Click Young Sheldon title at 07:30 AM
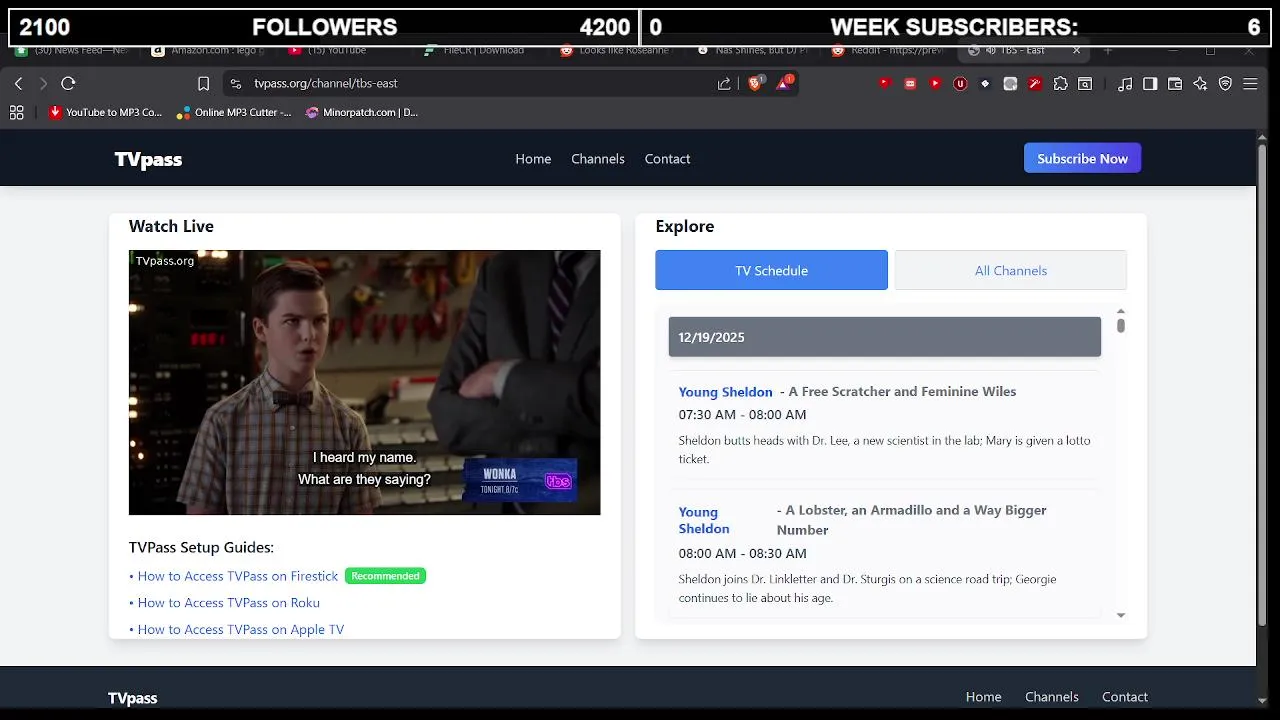 tap(725, 392)
